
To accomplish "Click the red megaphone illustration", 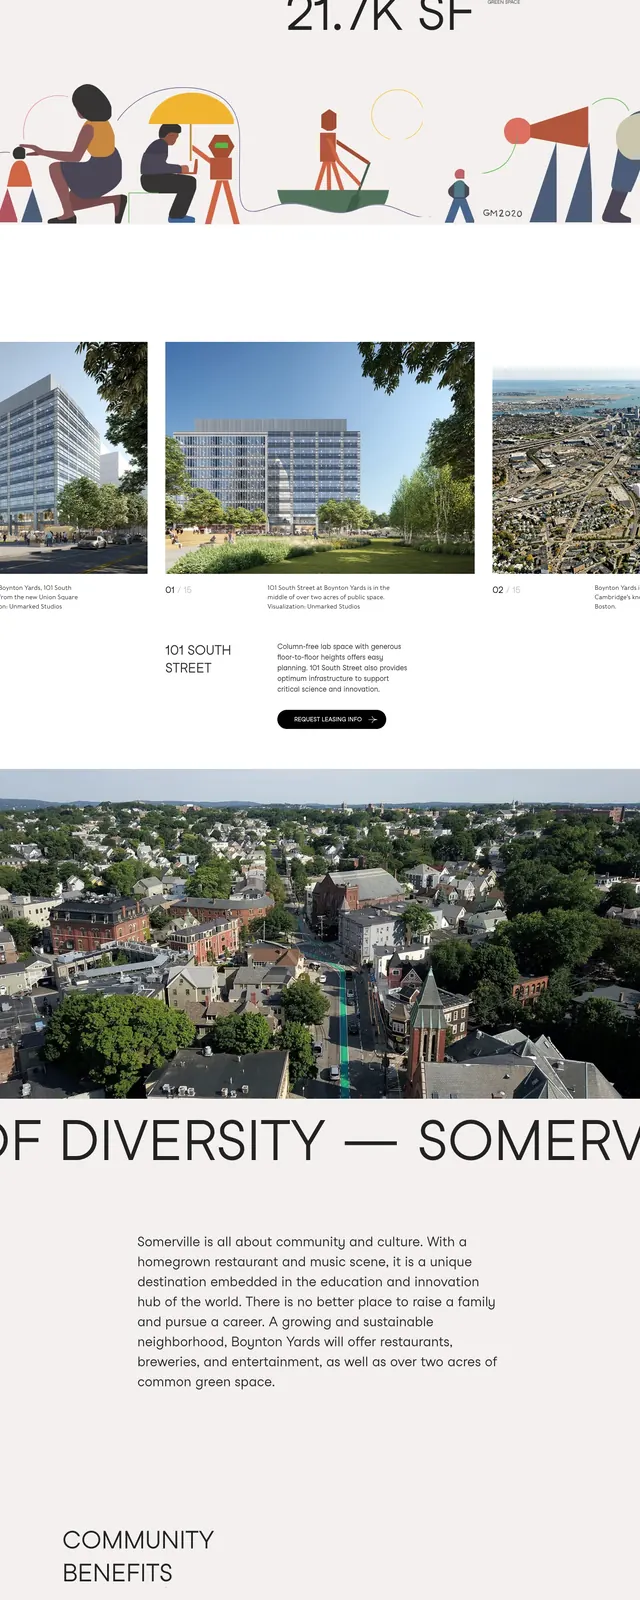I will pos(548,130).
